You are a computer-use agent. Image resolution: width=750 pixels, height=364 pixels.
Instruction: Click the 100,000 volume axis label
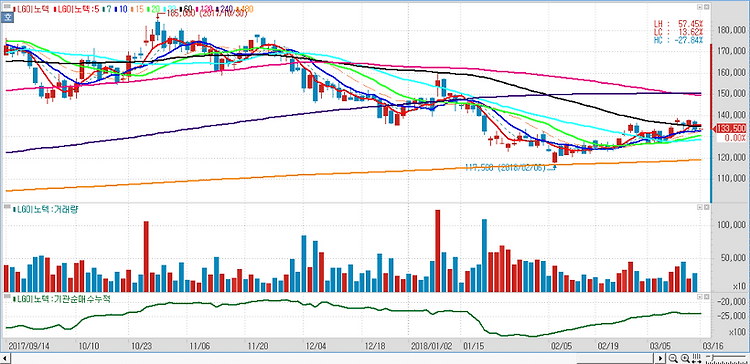tap(731, 225)
